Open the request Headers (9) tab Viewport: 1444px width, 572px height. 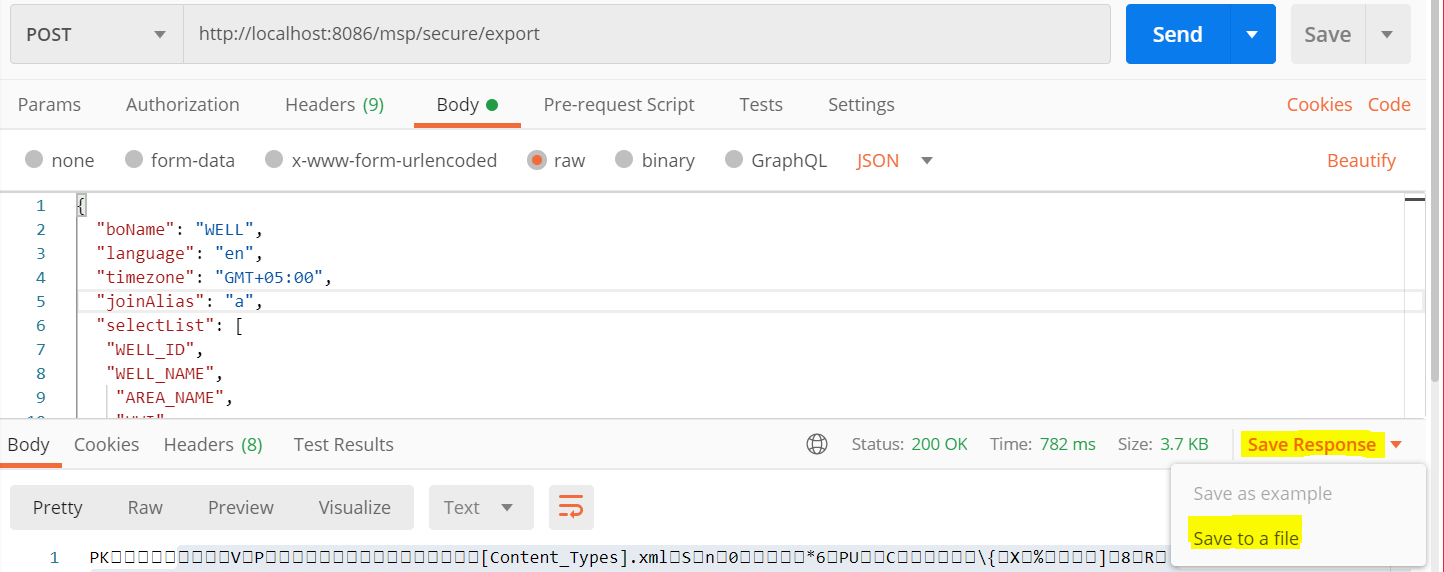(x=334, y=104)
